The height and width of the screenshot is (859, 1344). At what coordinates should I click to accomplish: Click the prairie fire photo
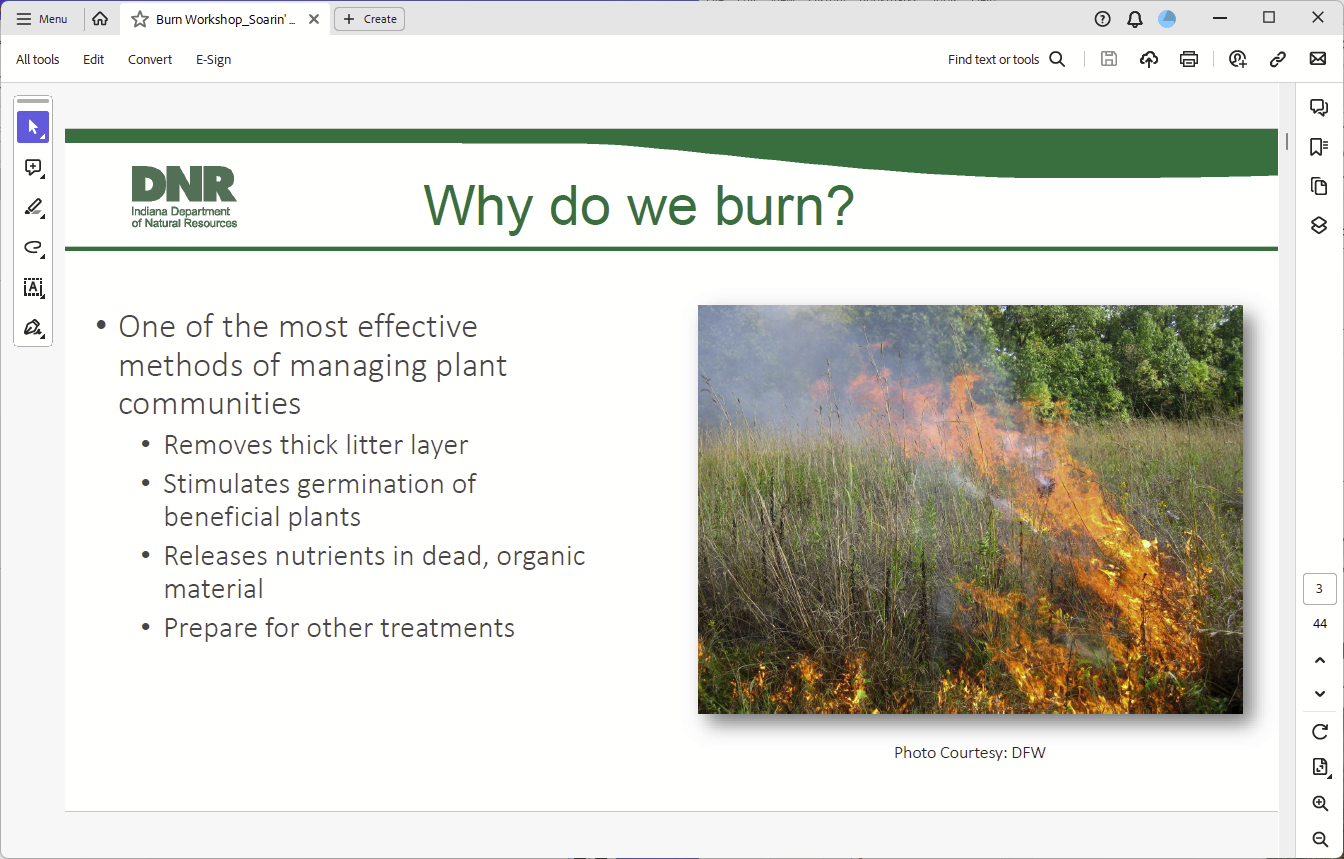970,509
